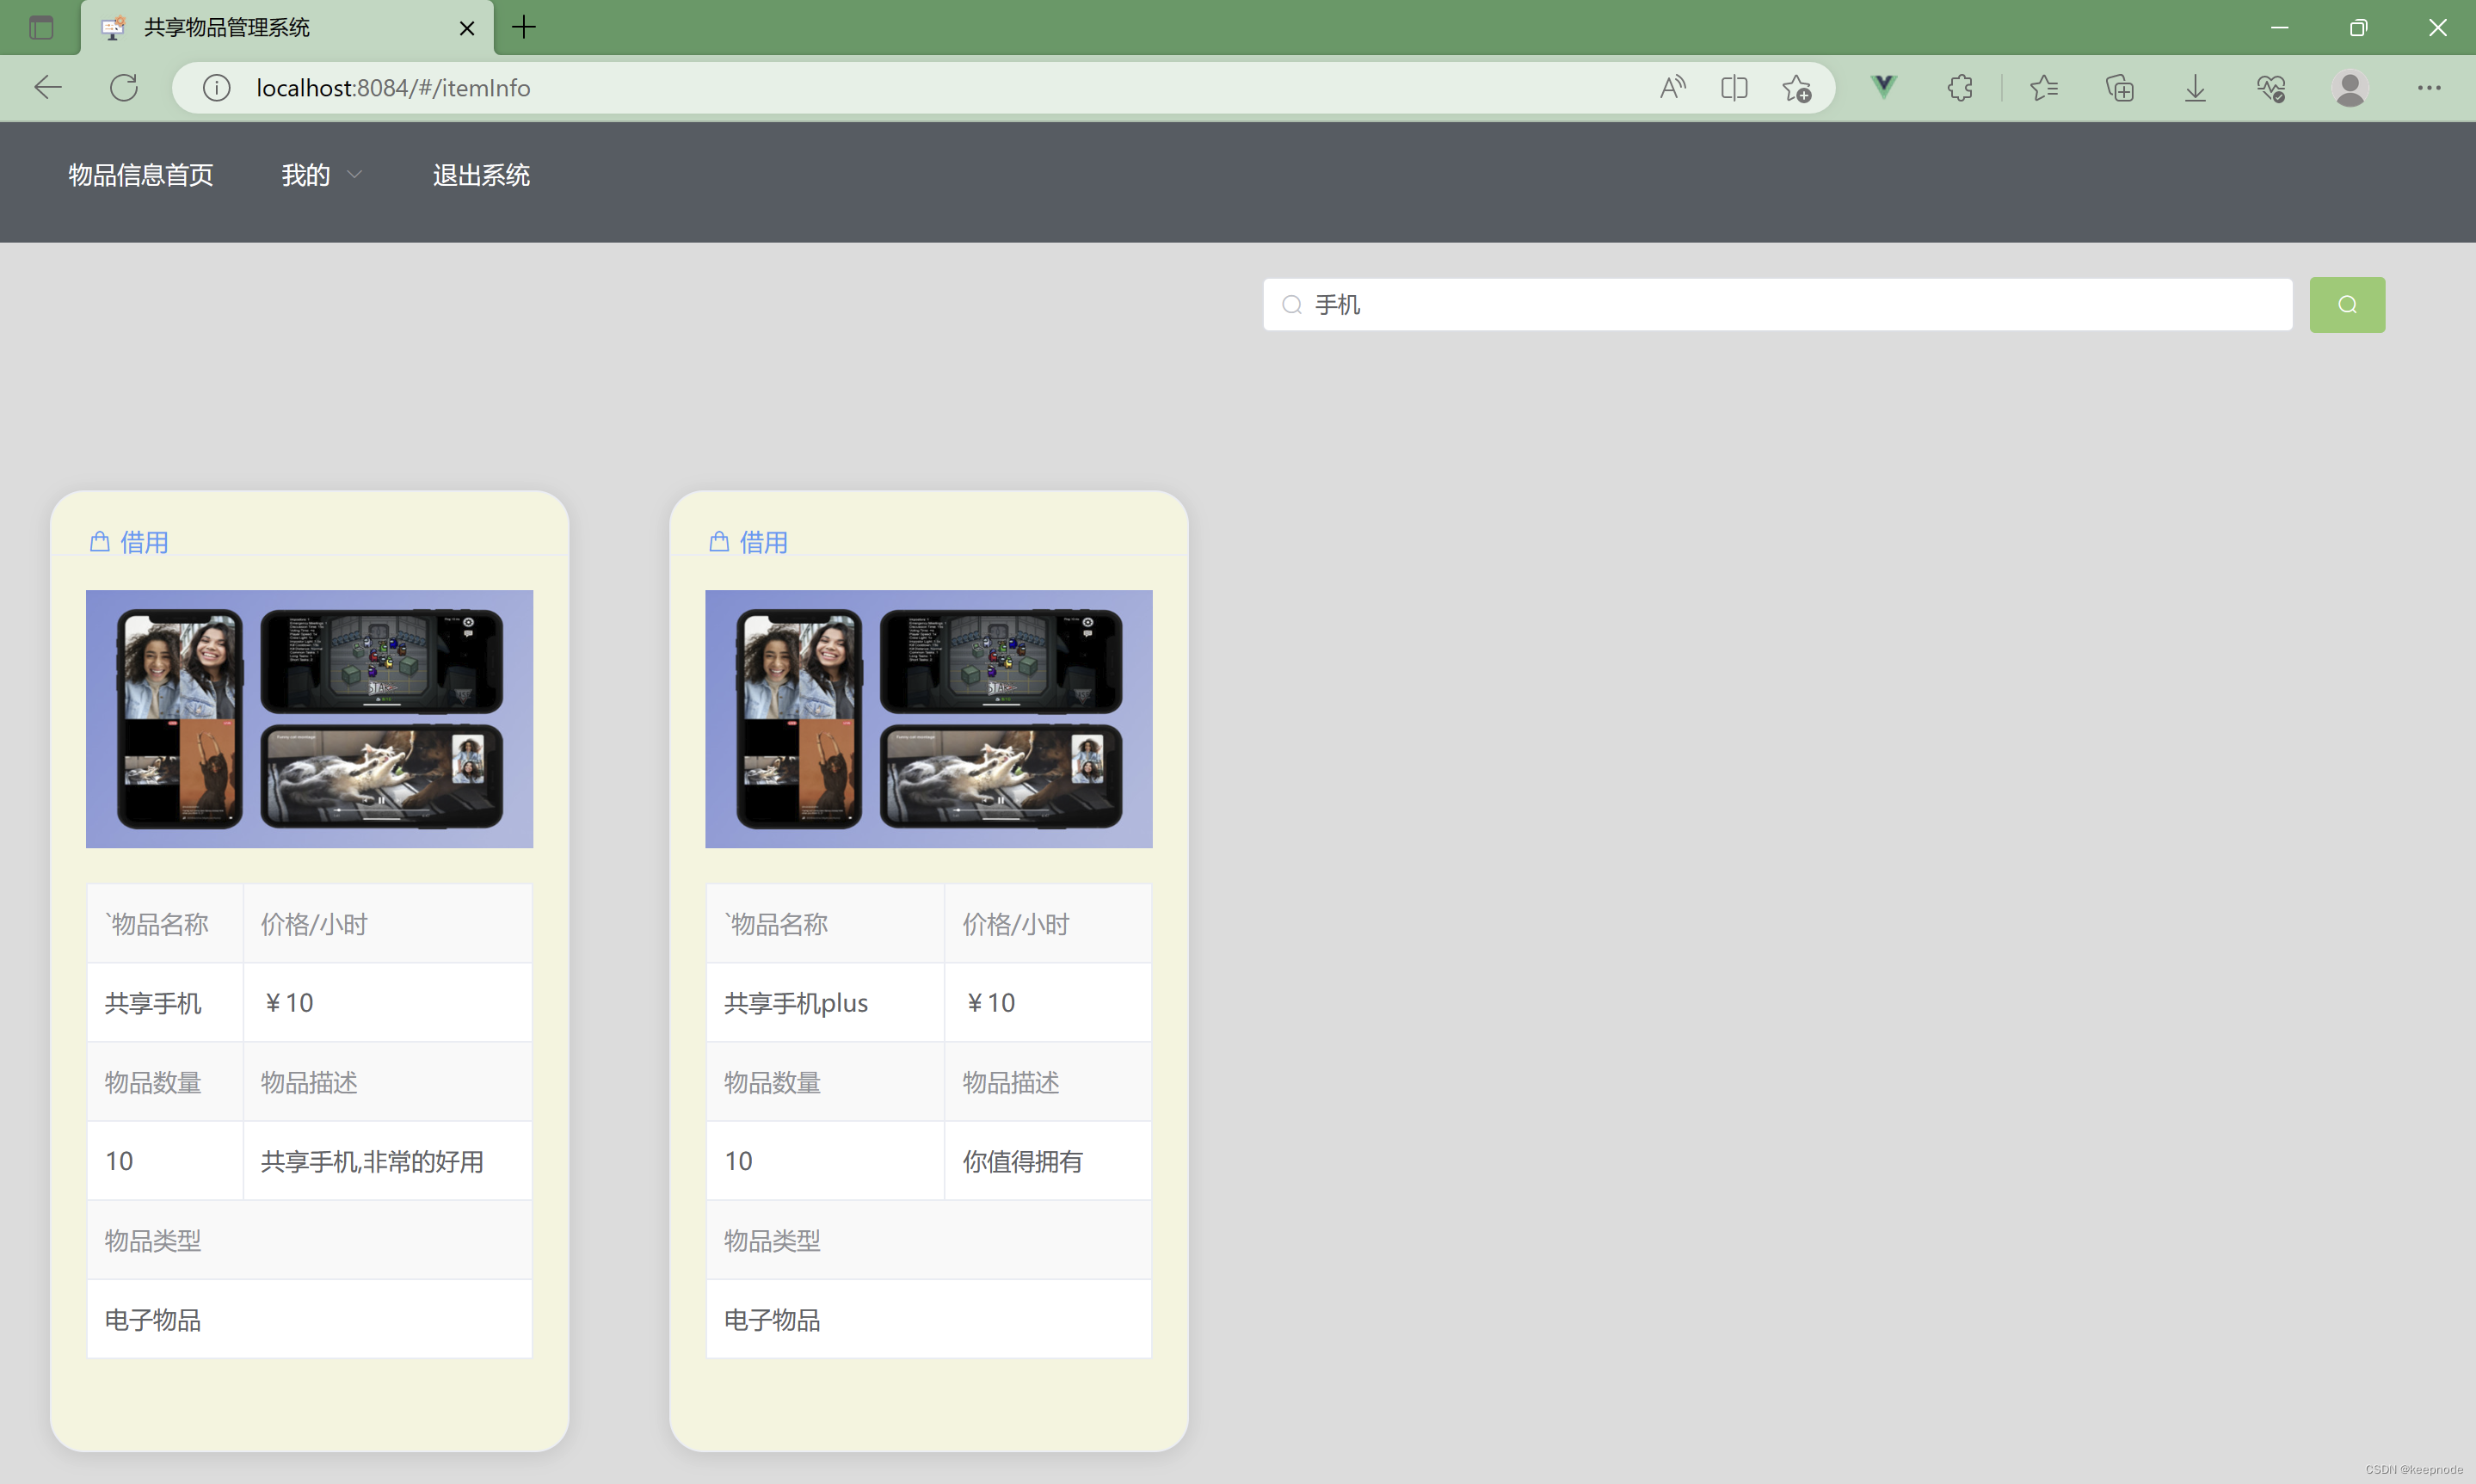Image resolution: width=2476 pixels, height=1484 pixels.
Task: Open product image of 共享手机 card
Action: pyautogui.click(x=309, y=719)
